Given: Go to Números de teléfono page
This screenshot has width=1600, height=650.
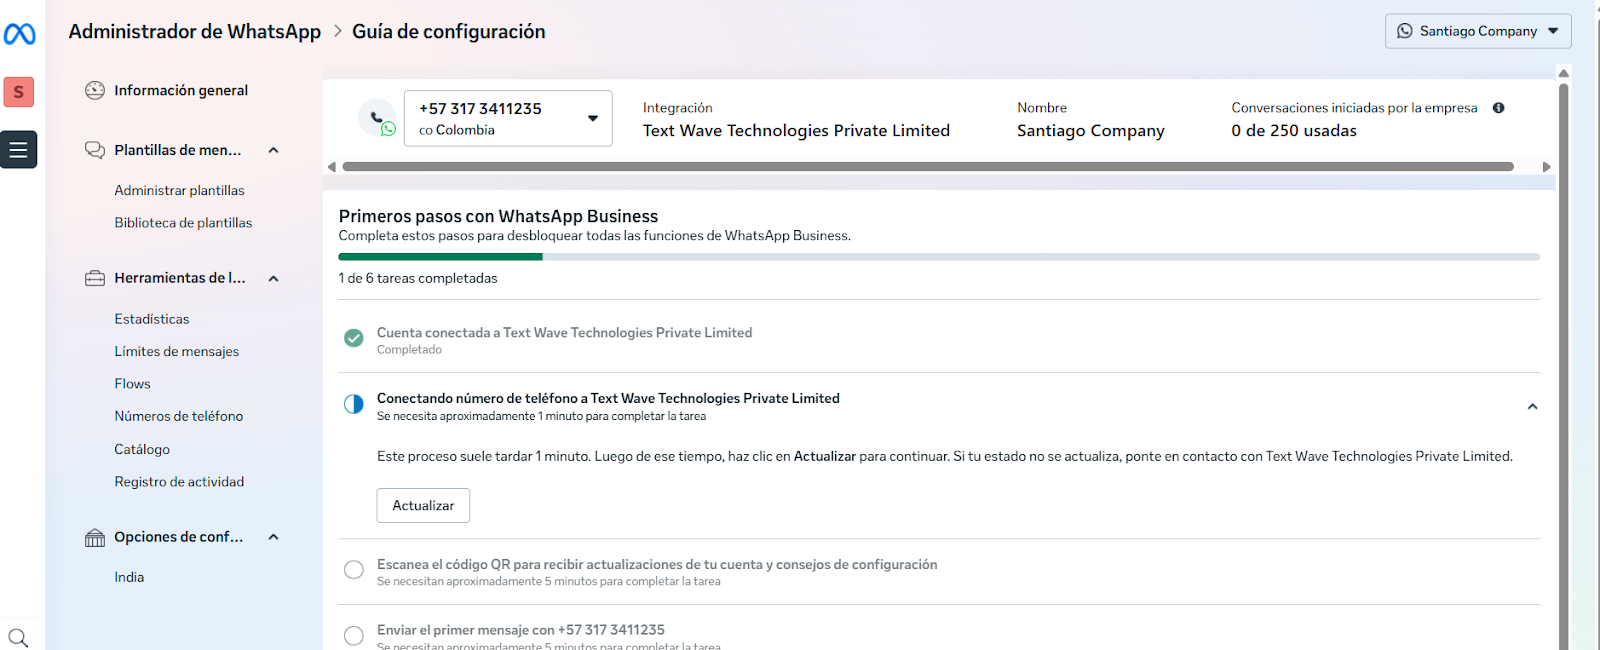Looking at the screenshot, I should pyautogui.click(x=178, y=416).
